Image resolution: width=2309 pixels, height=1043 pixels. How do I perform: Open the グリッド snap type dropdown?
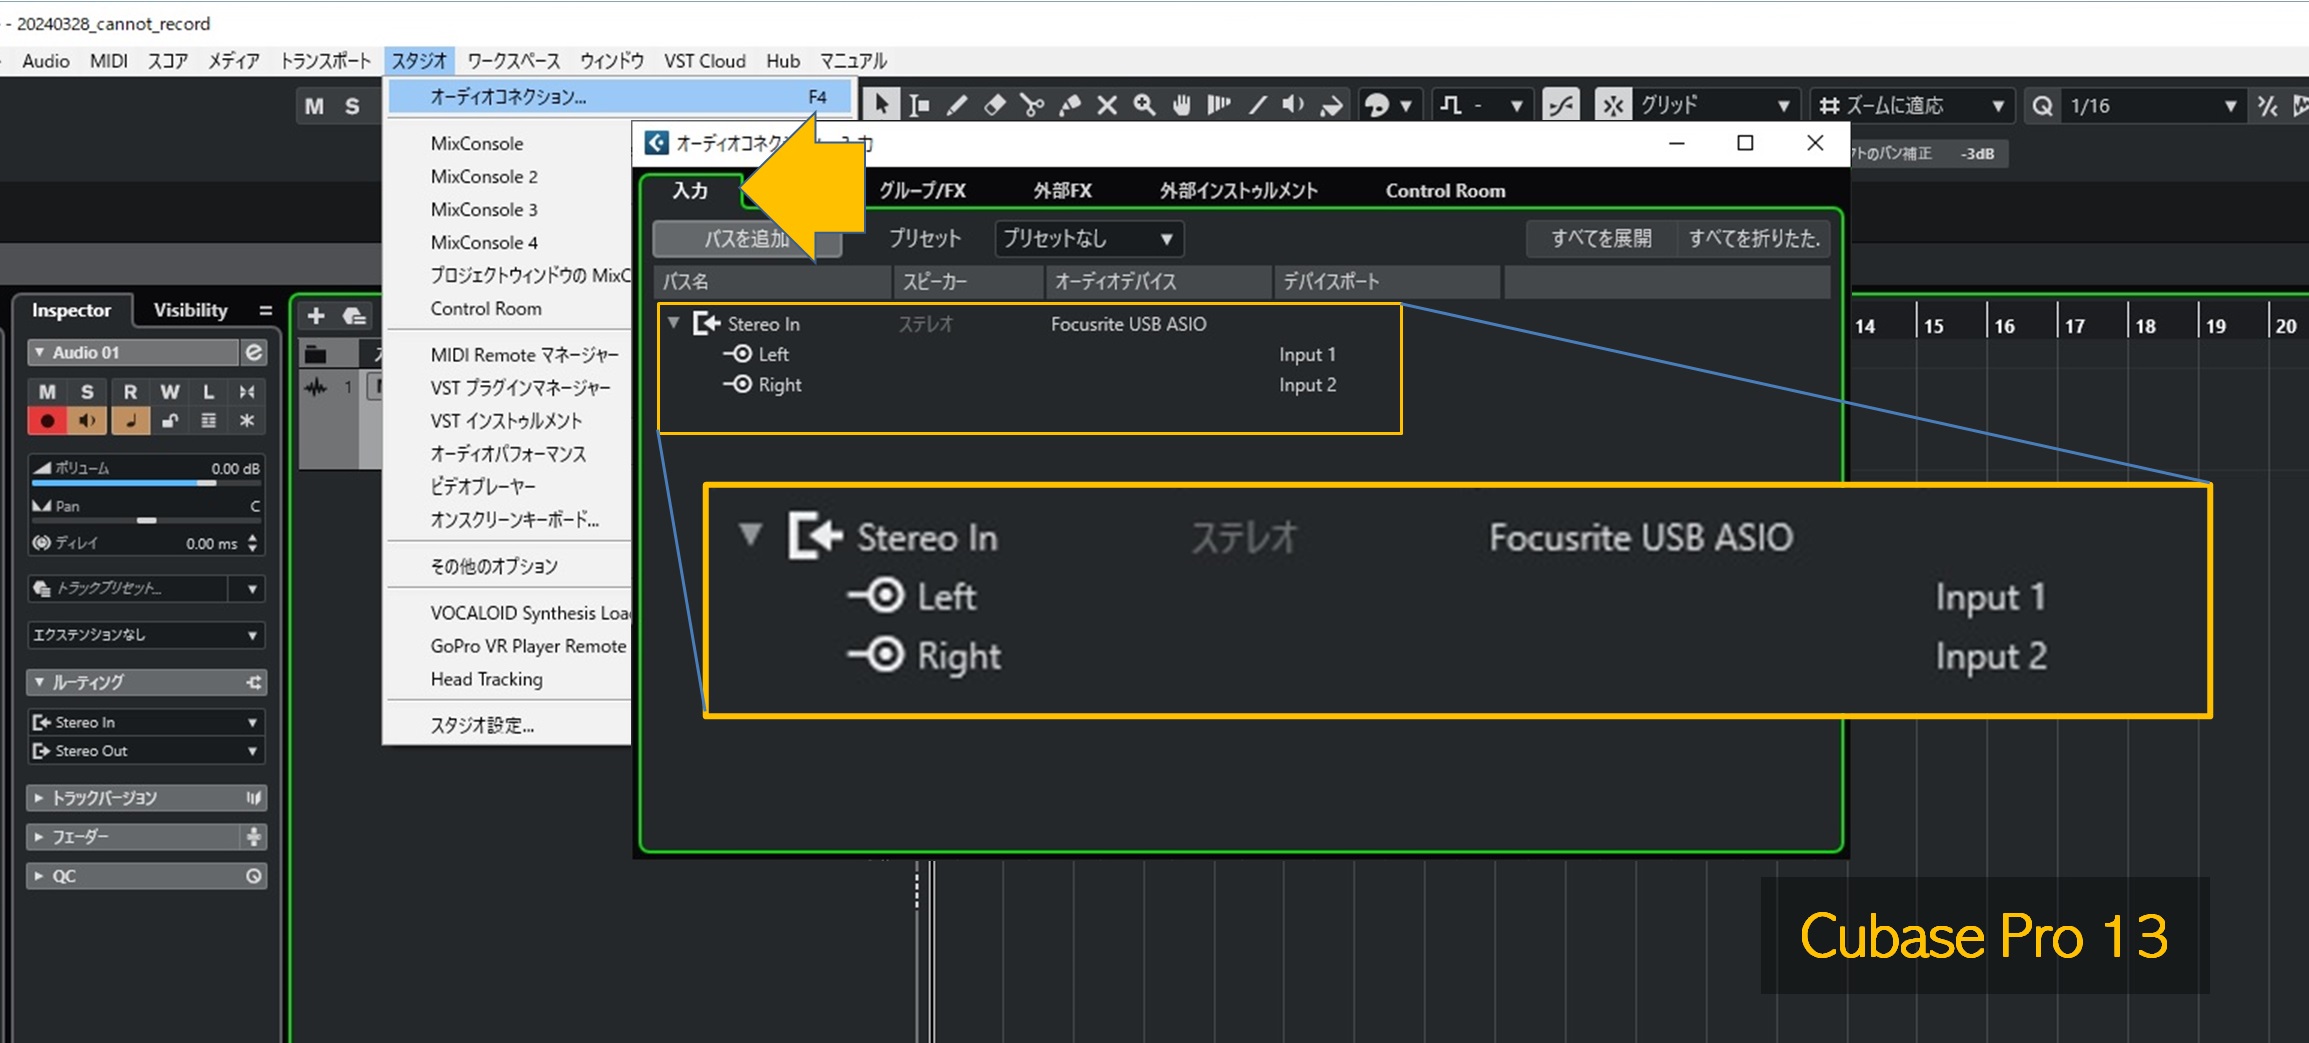[x=1715, y=105]
